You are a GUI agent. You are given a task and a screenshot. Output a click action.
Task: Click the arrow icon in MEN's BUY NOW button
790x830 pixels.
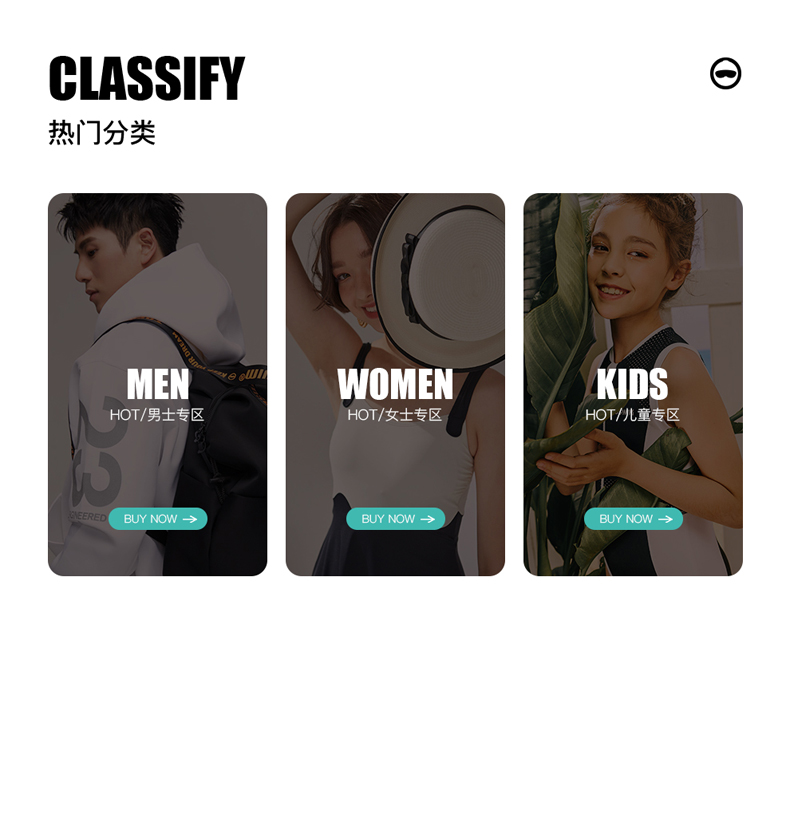(190, 519)
